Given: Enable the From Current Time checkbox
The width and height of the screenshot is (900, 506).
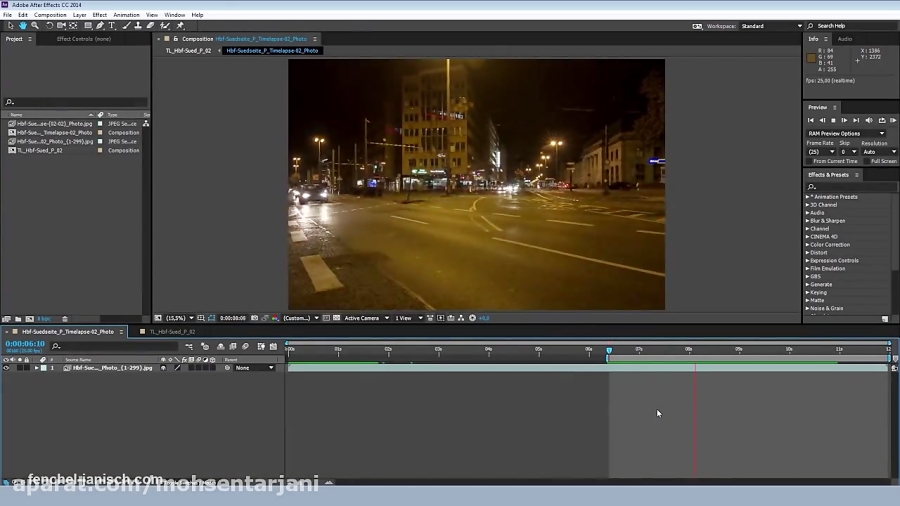Looking at the screenshot, I should click(809, 161).
